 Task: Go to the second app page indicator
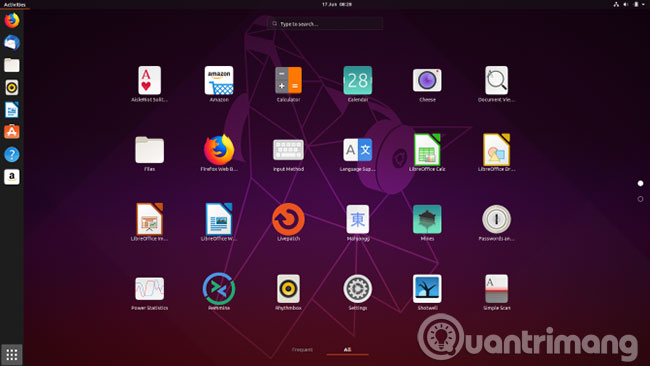coord(640,199)
